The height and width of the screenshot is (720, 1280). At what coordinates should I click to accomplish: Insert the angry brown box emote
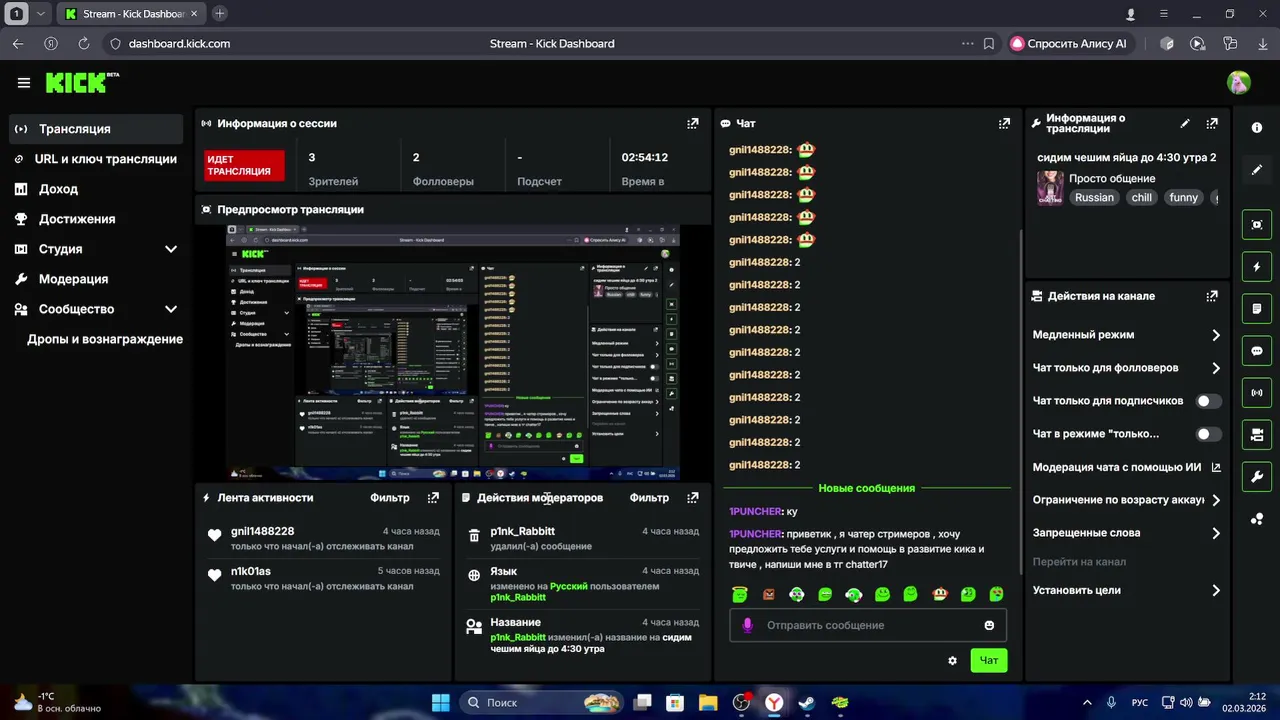click(x=768, y=594)
